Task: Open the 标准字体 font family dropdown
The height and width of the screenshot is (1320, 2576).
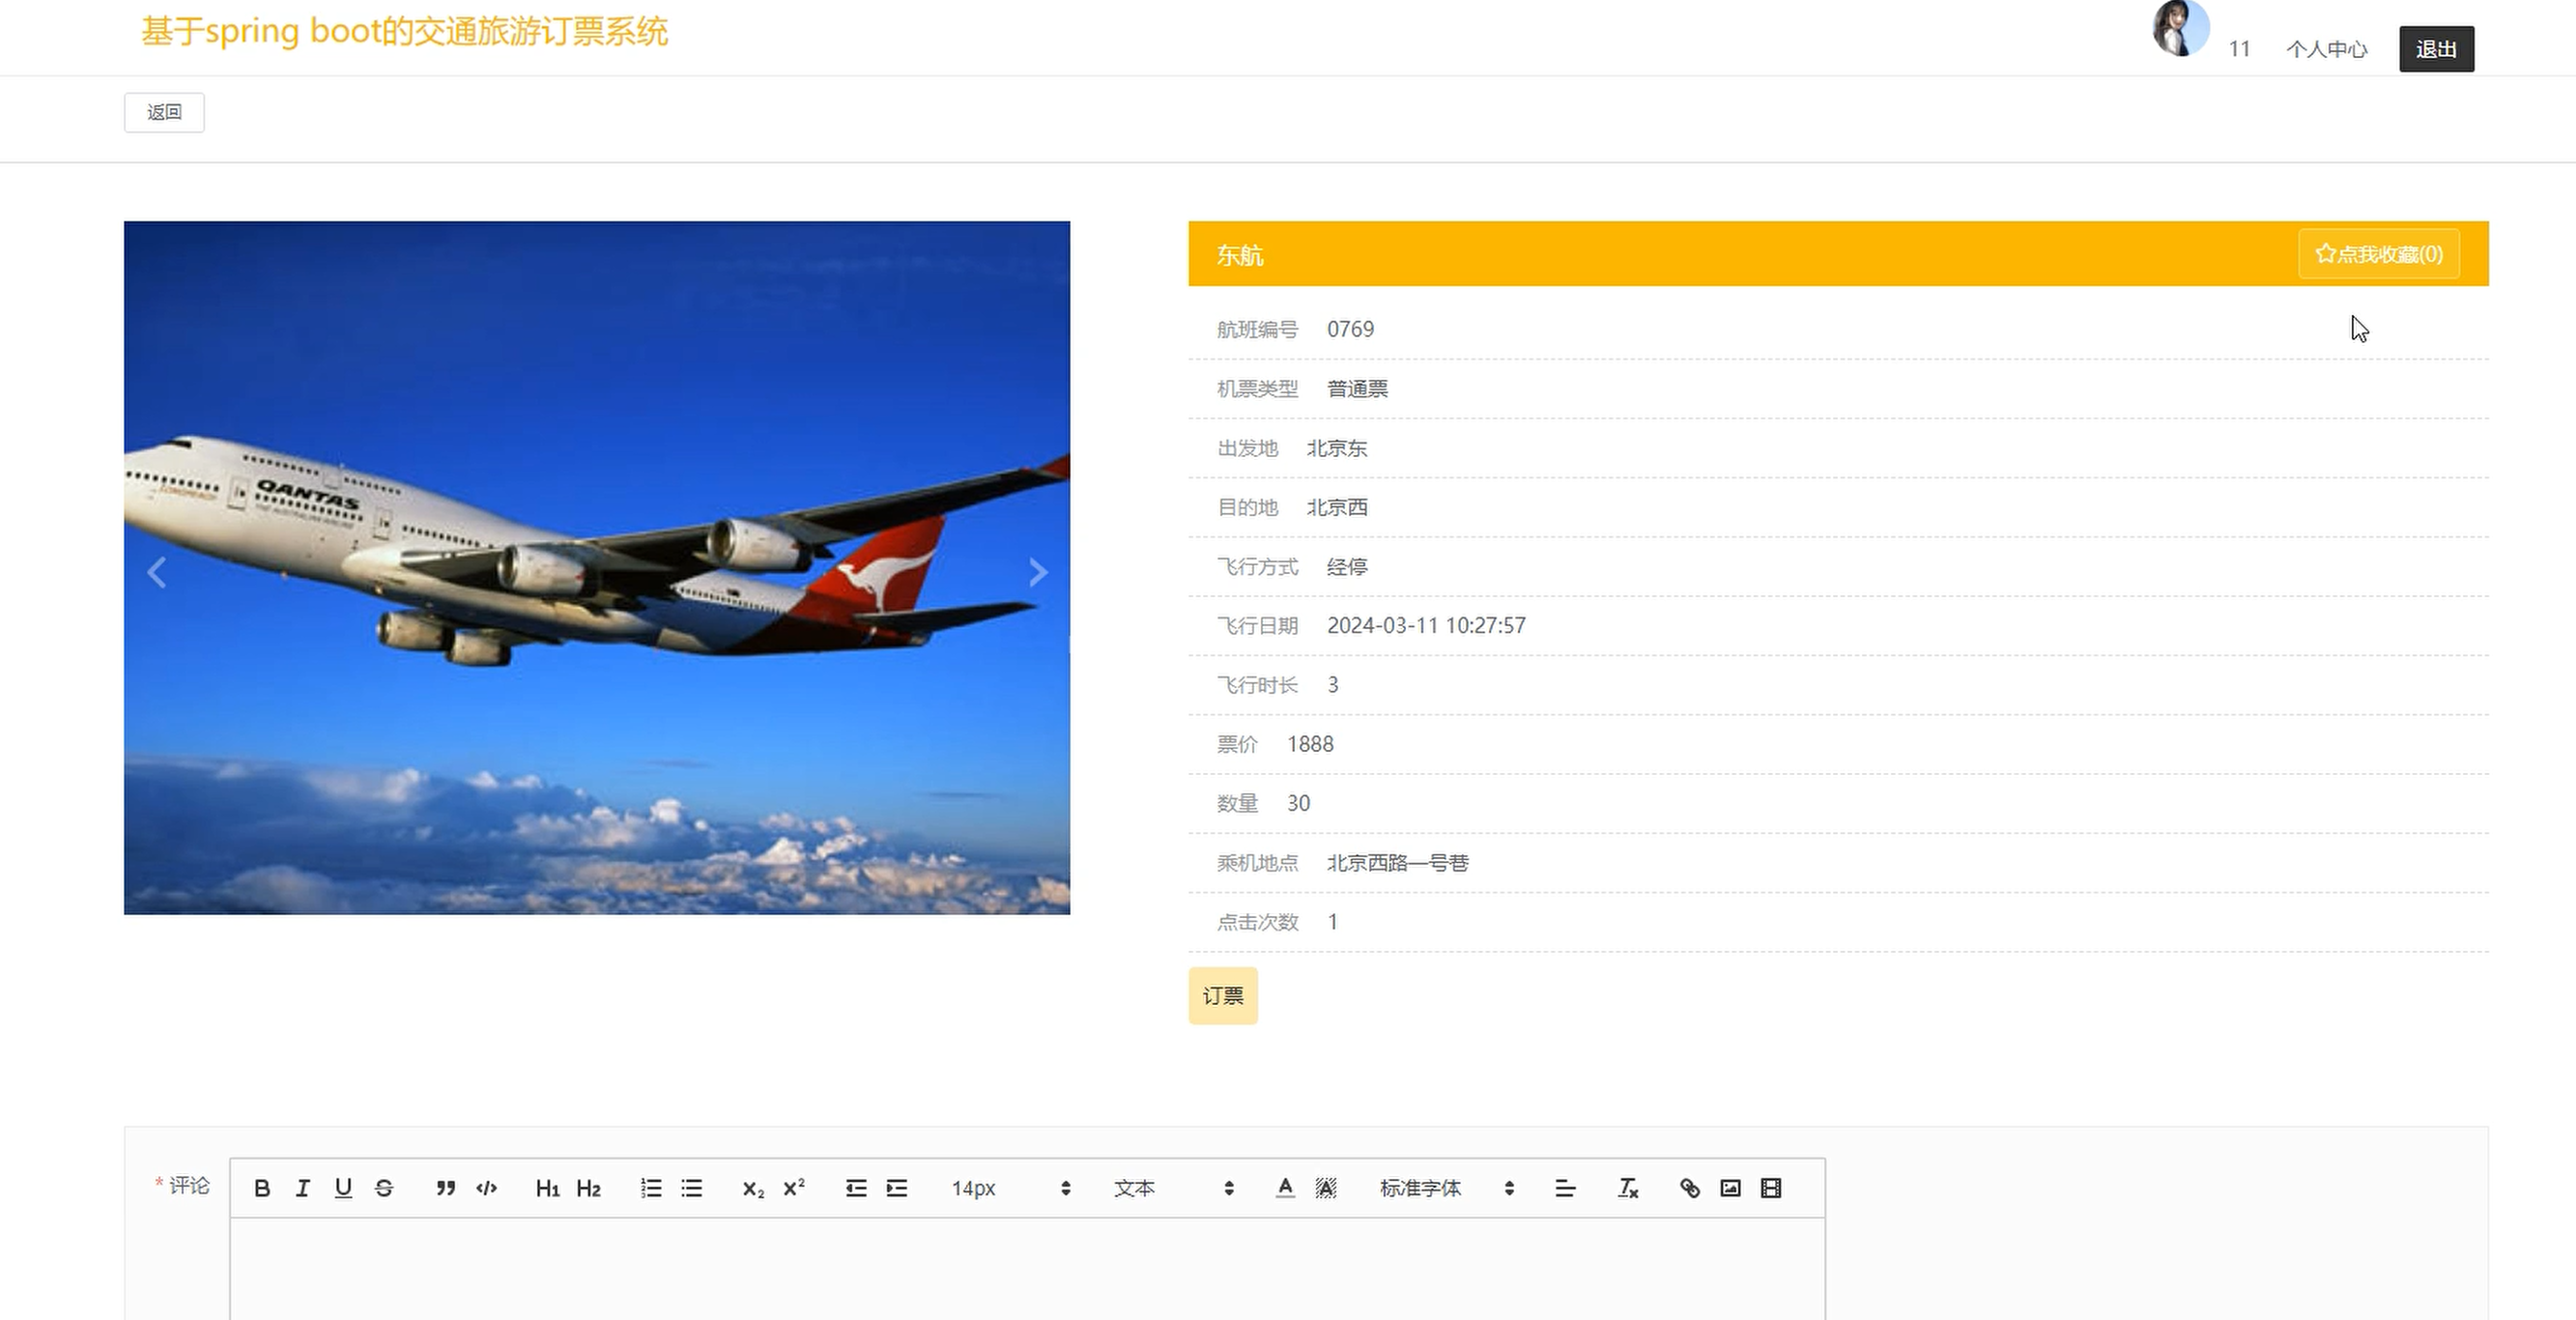Action: [1447, 1188]
